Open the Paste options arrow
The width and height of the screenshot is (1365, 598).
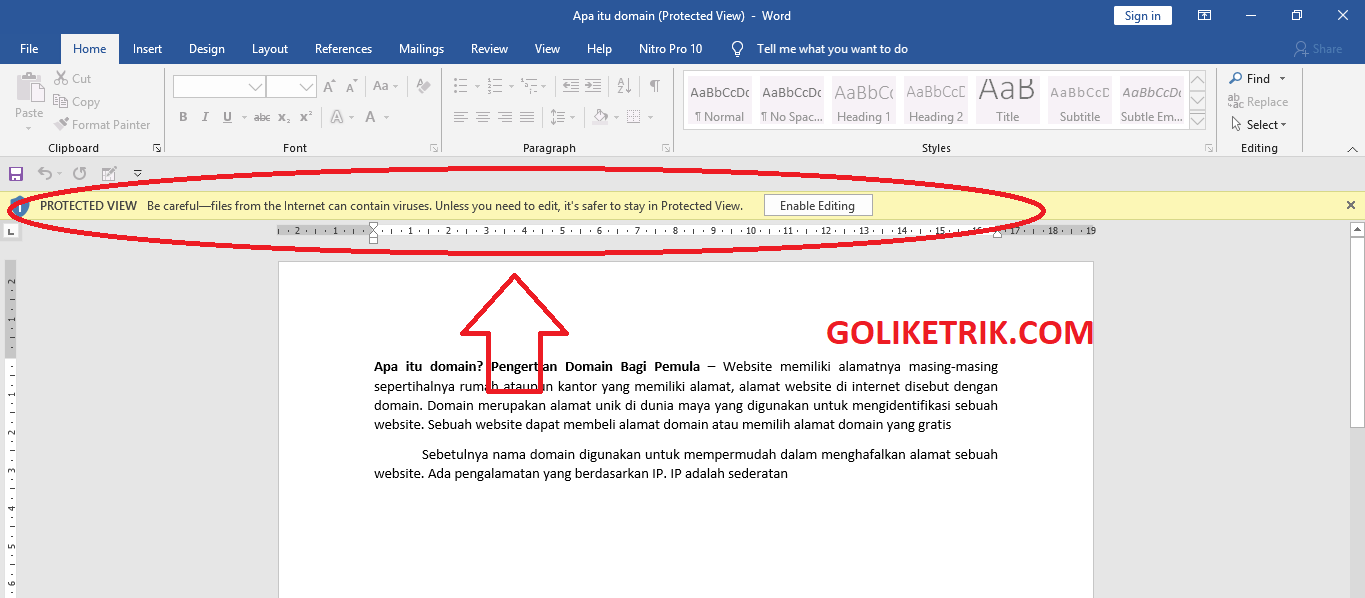(29, 127)
